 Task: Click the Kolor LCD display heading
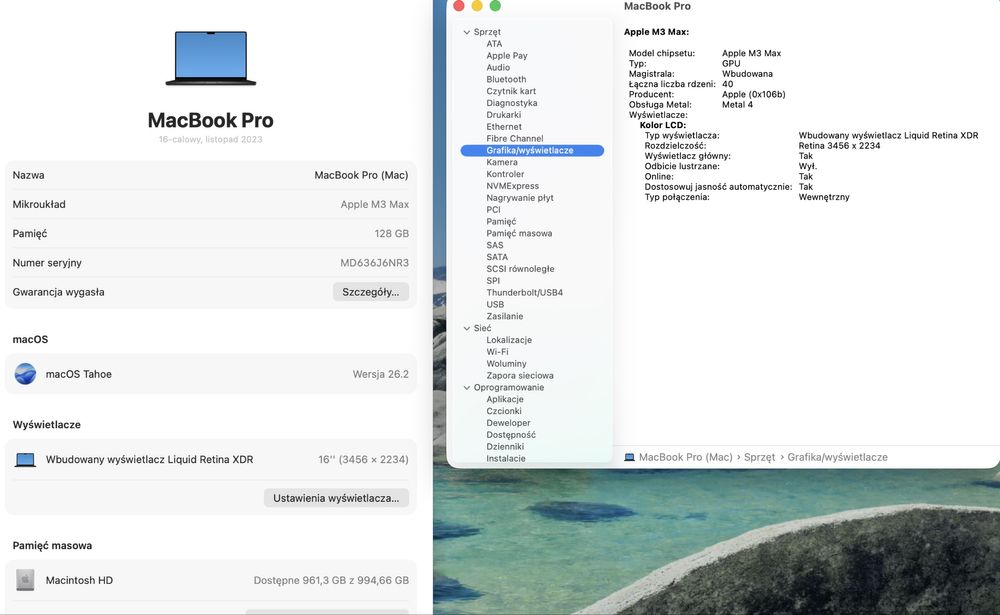(663, 125)
